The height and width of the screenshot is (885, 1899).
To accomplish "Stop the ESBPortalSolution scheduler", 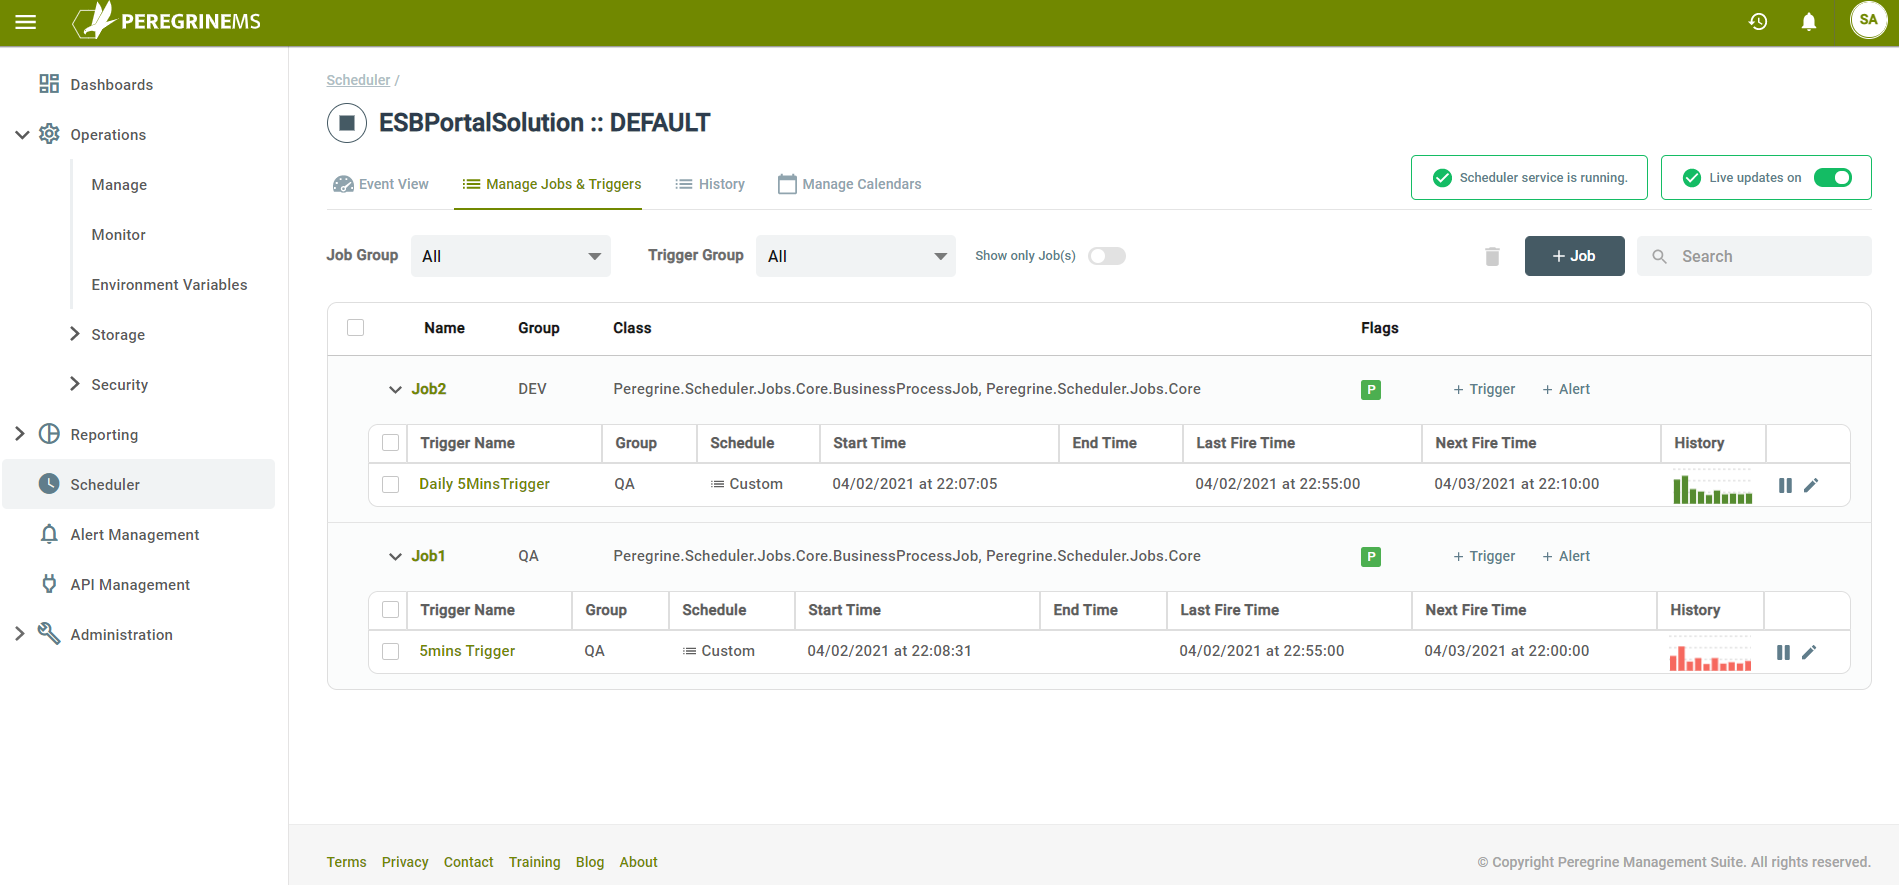I will (347, 123).
